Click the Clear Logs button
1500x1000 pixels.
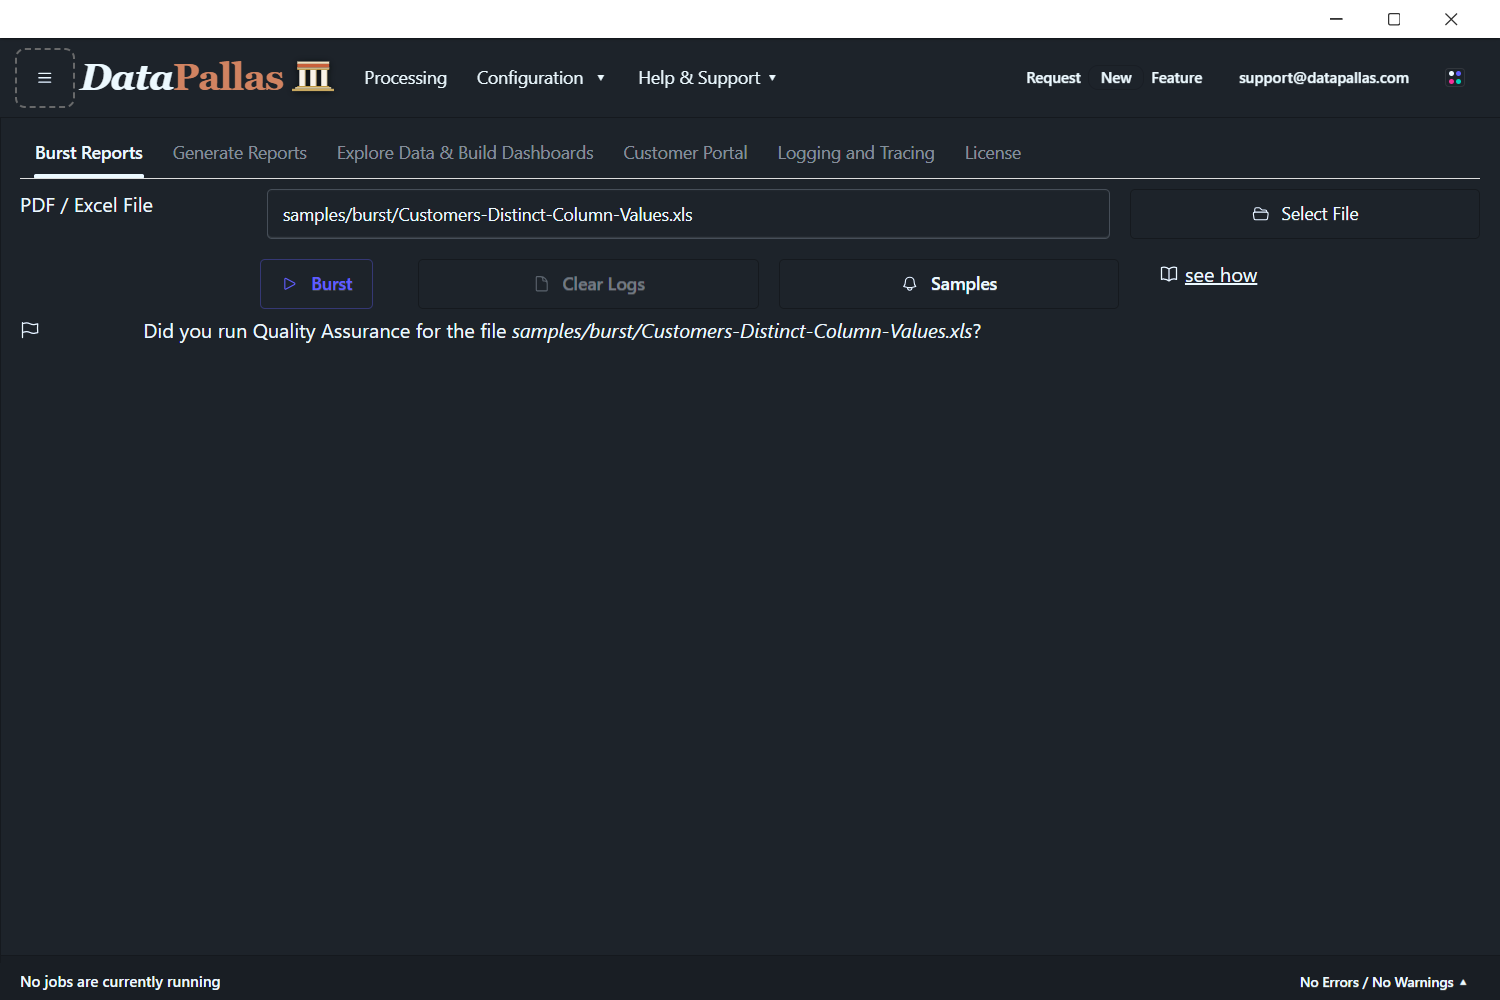coord(588,284)
